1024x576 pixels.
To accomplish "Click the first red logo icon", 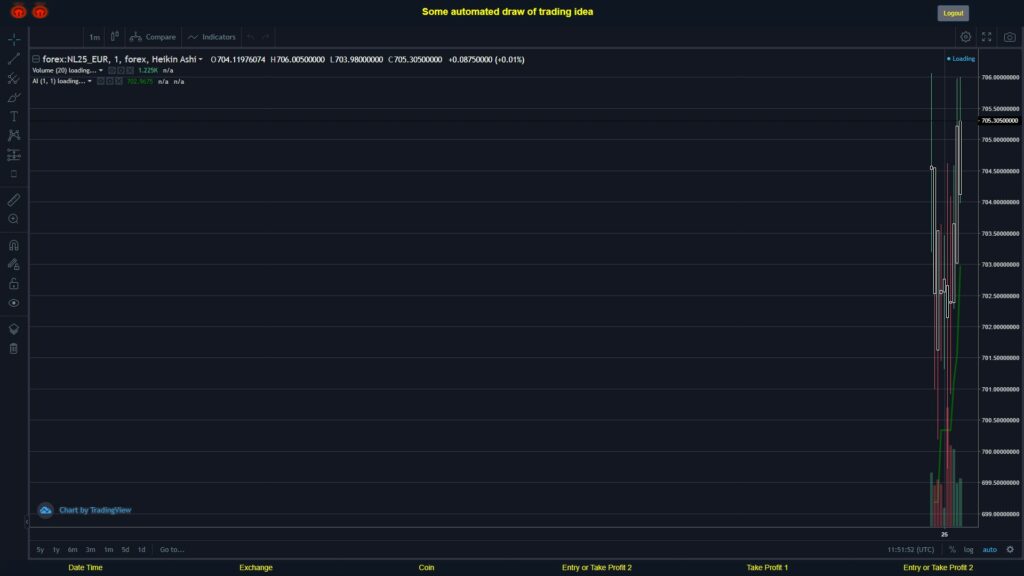I will point(18,11).
